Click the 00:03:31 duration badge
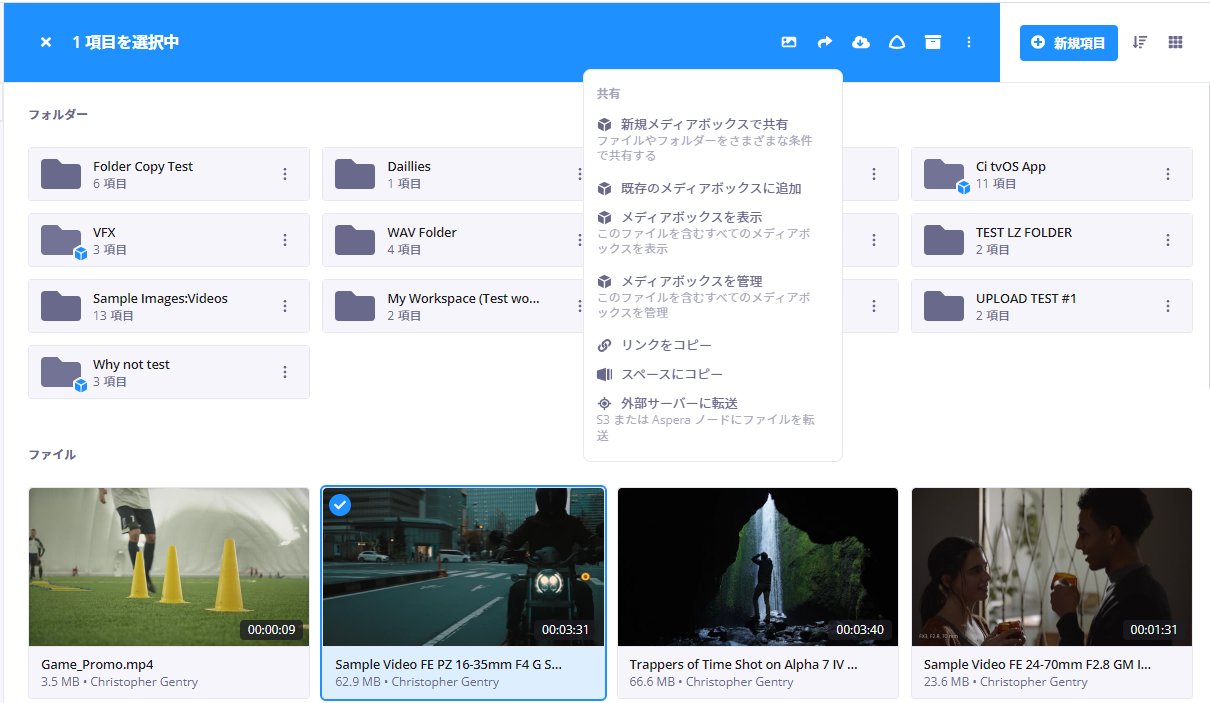The width and height of the screenshot is (1210, 703). tap(565, 630)
